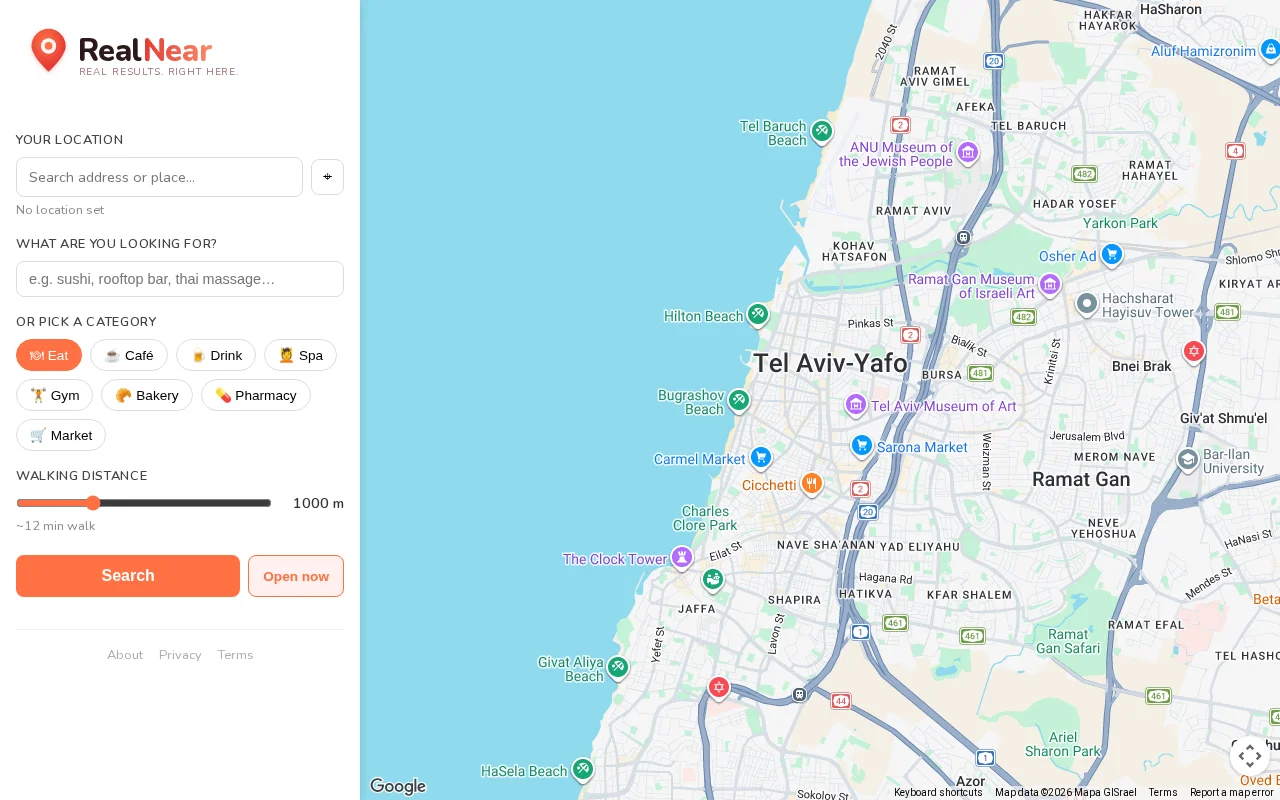Click the red Star of David pin near Bnei Brak
The image size is (1280, 800).
[x=1194, y=351]
